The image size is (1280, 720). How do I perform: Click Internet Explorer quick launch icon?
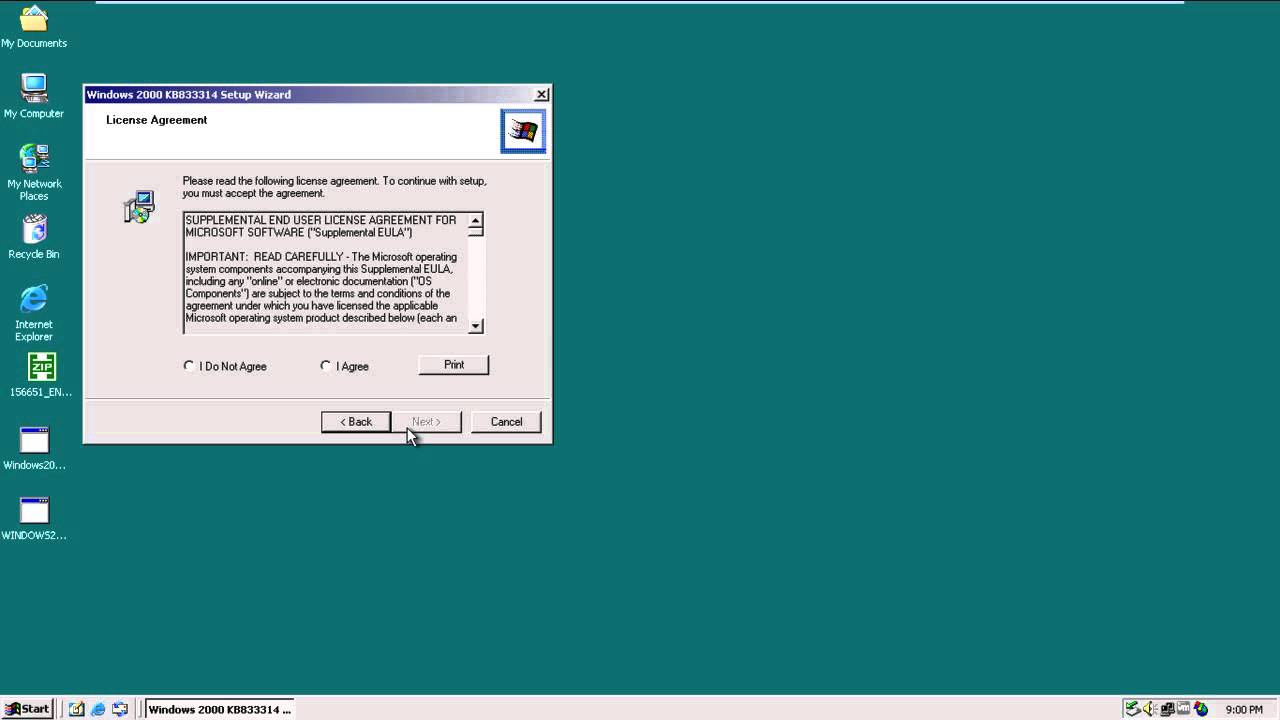[x=98, y=709]
